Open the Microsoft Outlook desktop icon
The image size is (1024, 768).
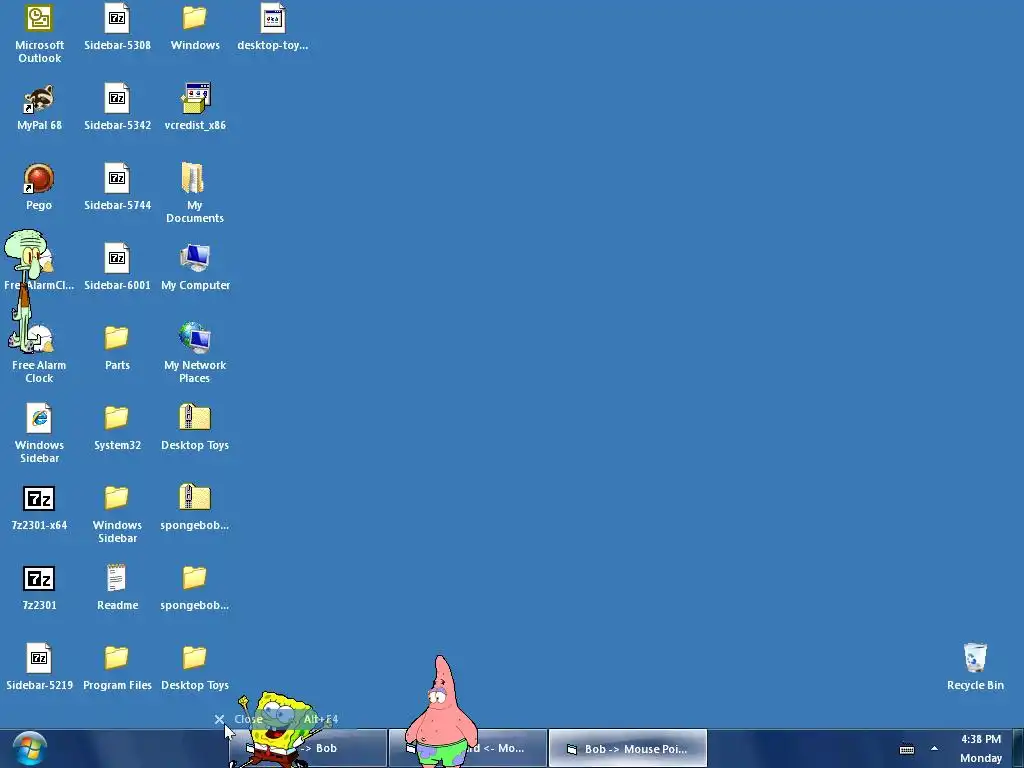(39, 18)
